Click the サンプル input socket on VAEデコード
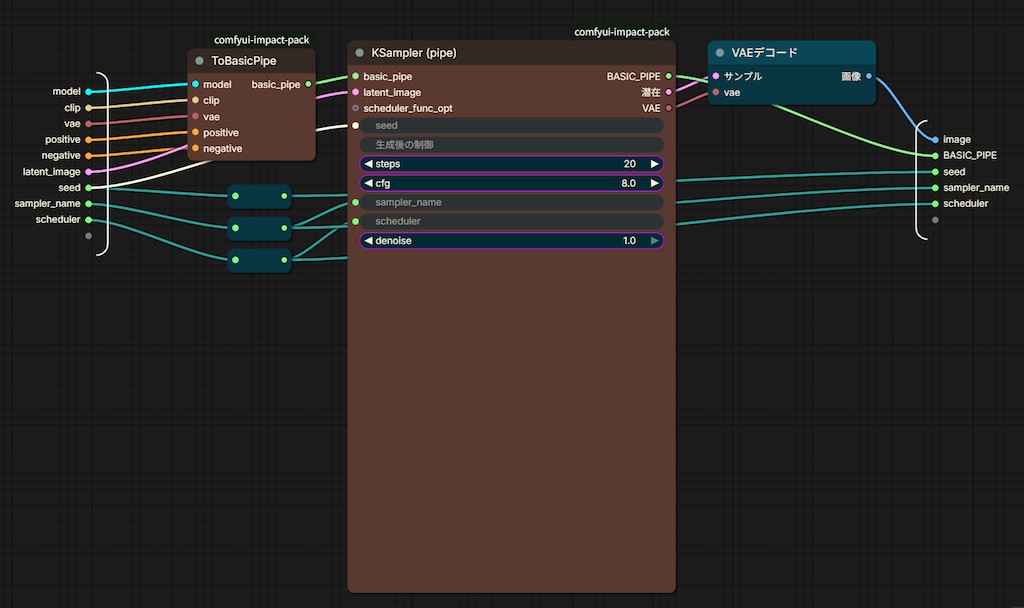Screen dimensions: 1024x608 [x=716, y=76]
